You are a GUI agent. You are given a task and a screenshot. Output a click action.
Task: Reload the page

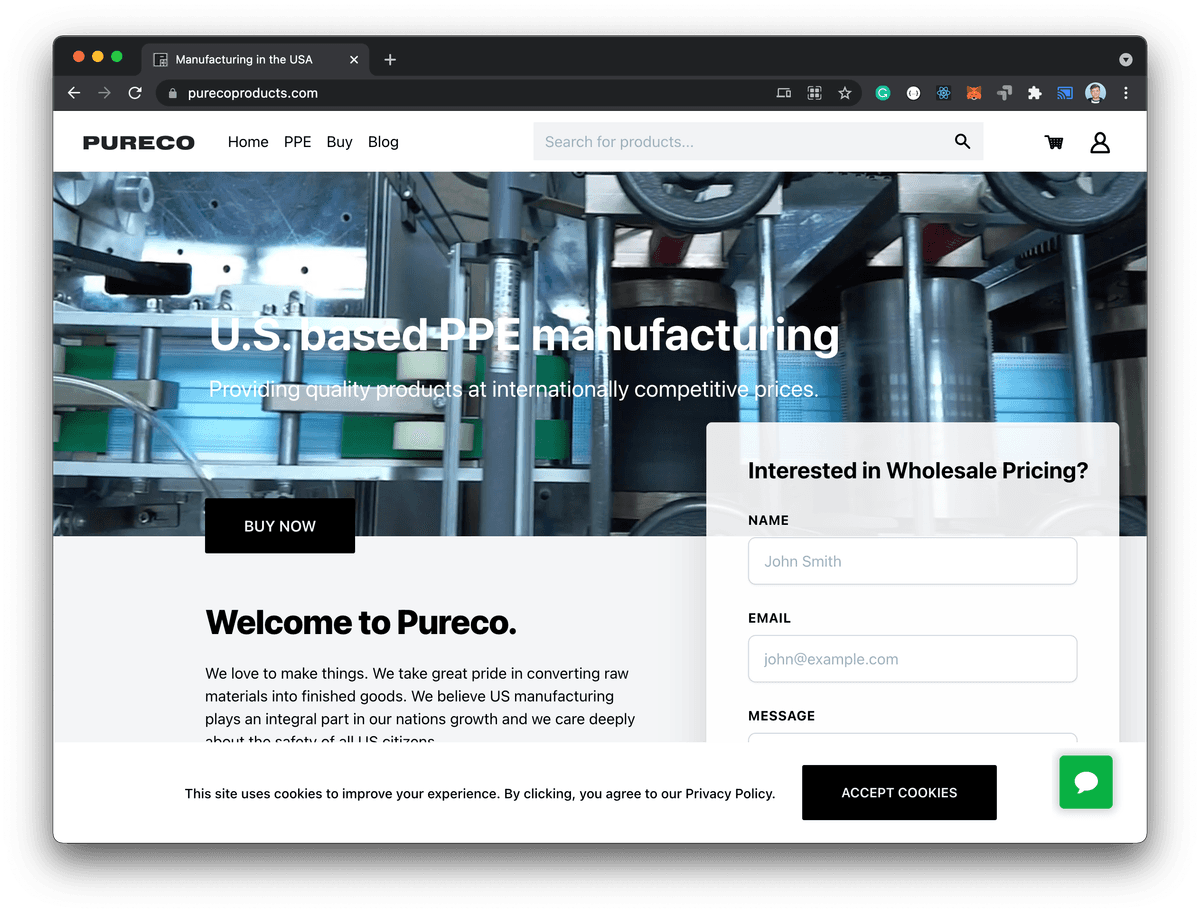[135, 93]
